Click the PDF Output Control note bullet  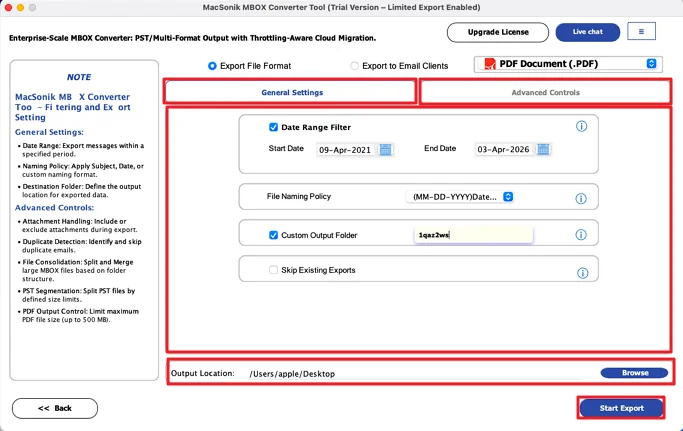tap(81, 316)
